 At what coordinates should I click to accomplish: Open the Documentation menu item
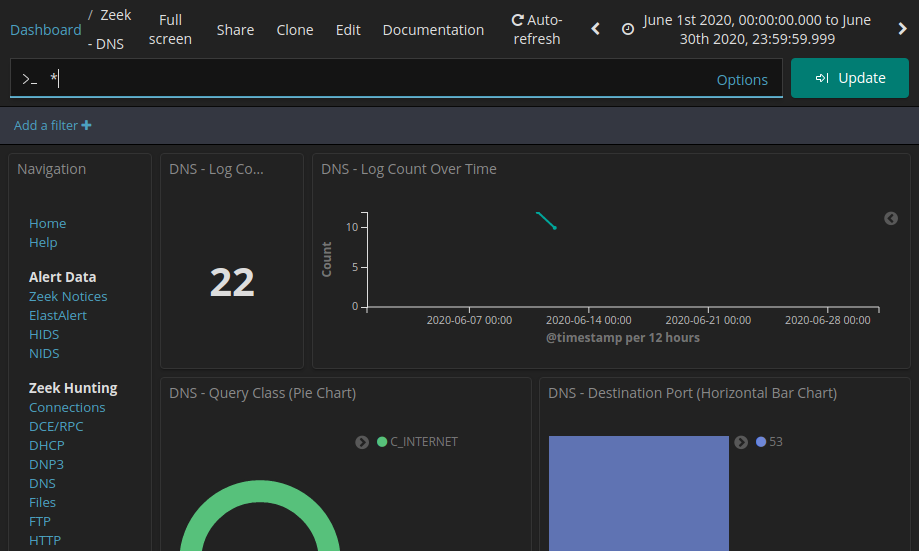tap(433, 30)
